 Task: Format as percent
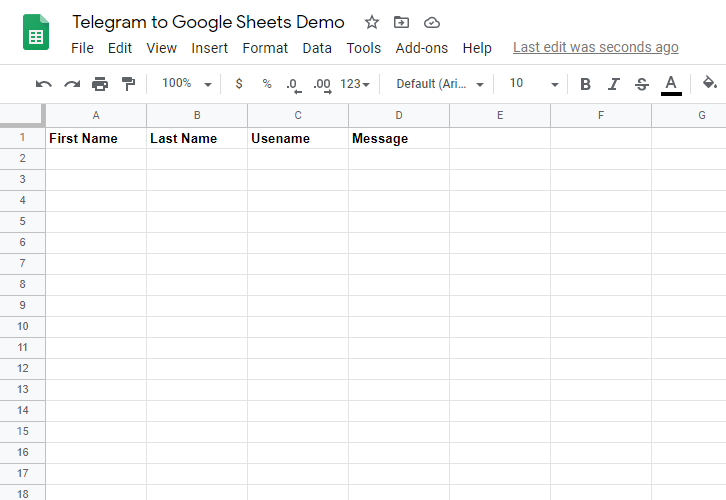tap(267, 84)
